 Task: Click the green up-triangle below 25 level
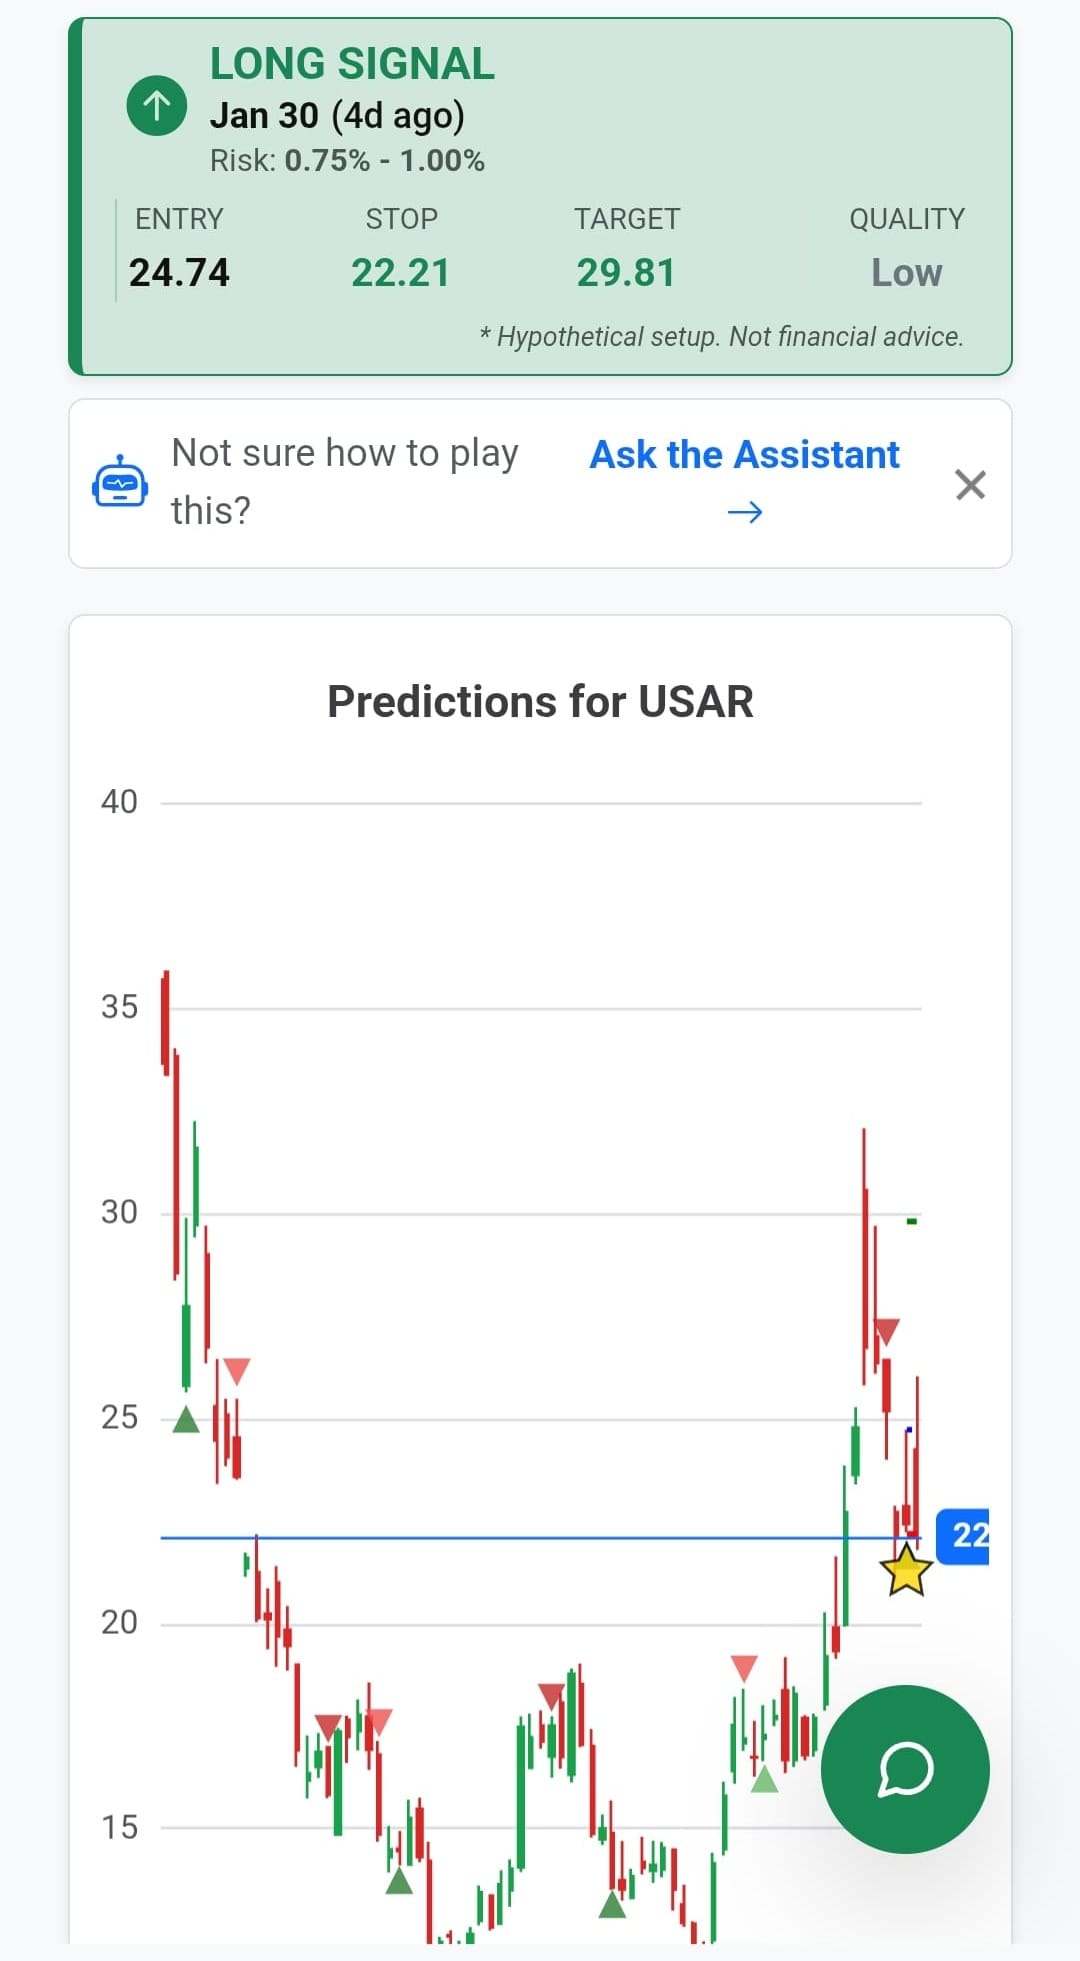[x=186, y=1419]
